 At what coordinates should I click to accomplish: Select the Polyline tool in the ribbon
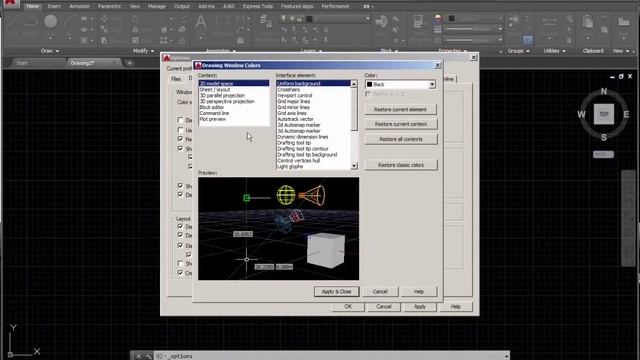[x=31, y=21]
